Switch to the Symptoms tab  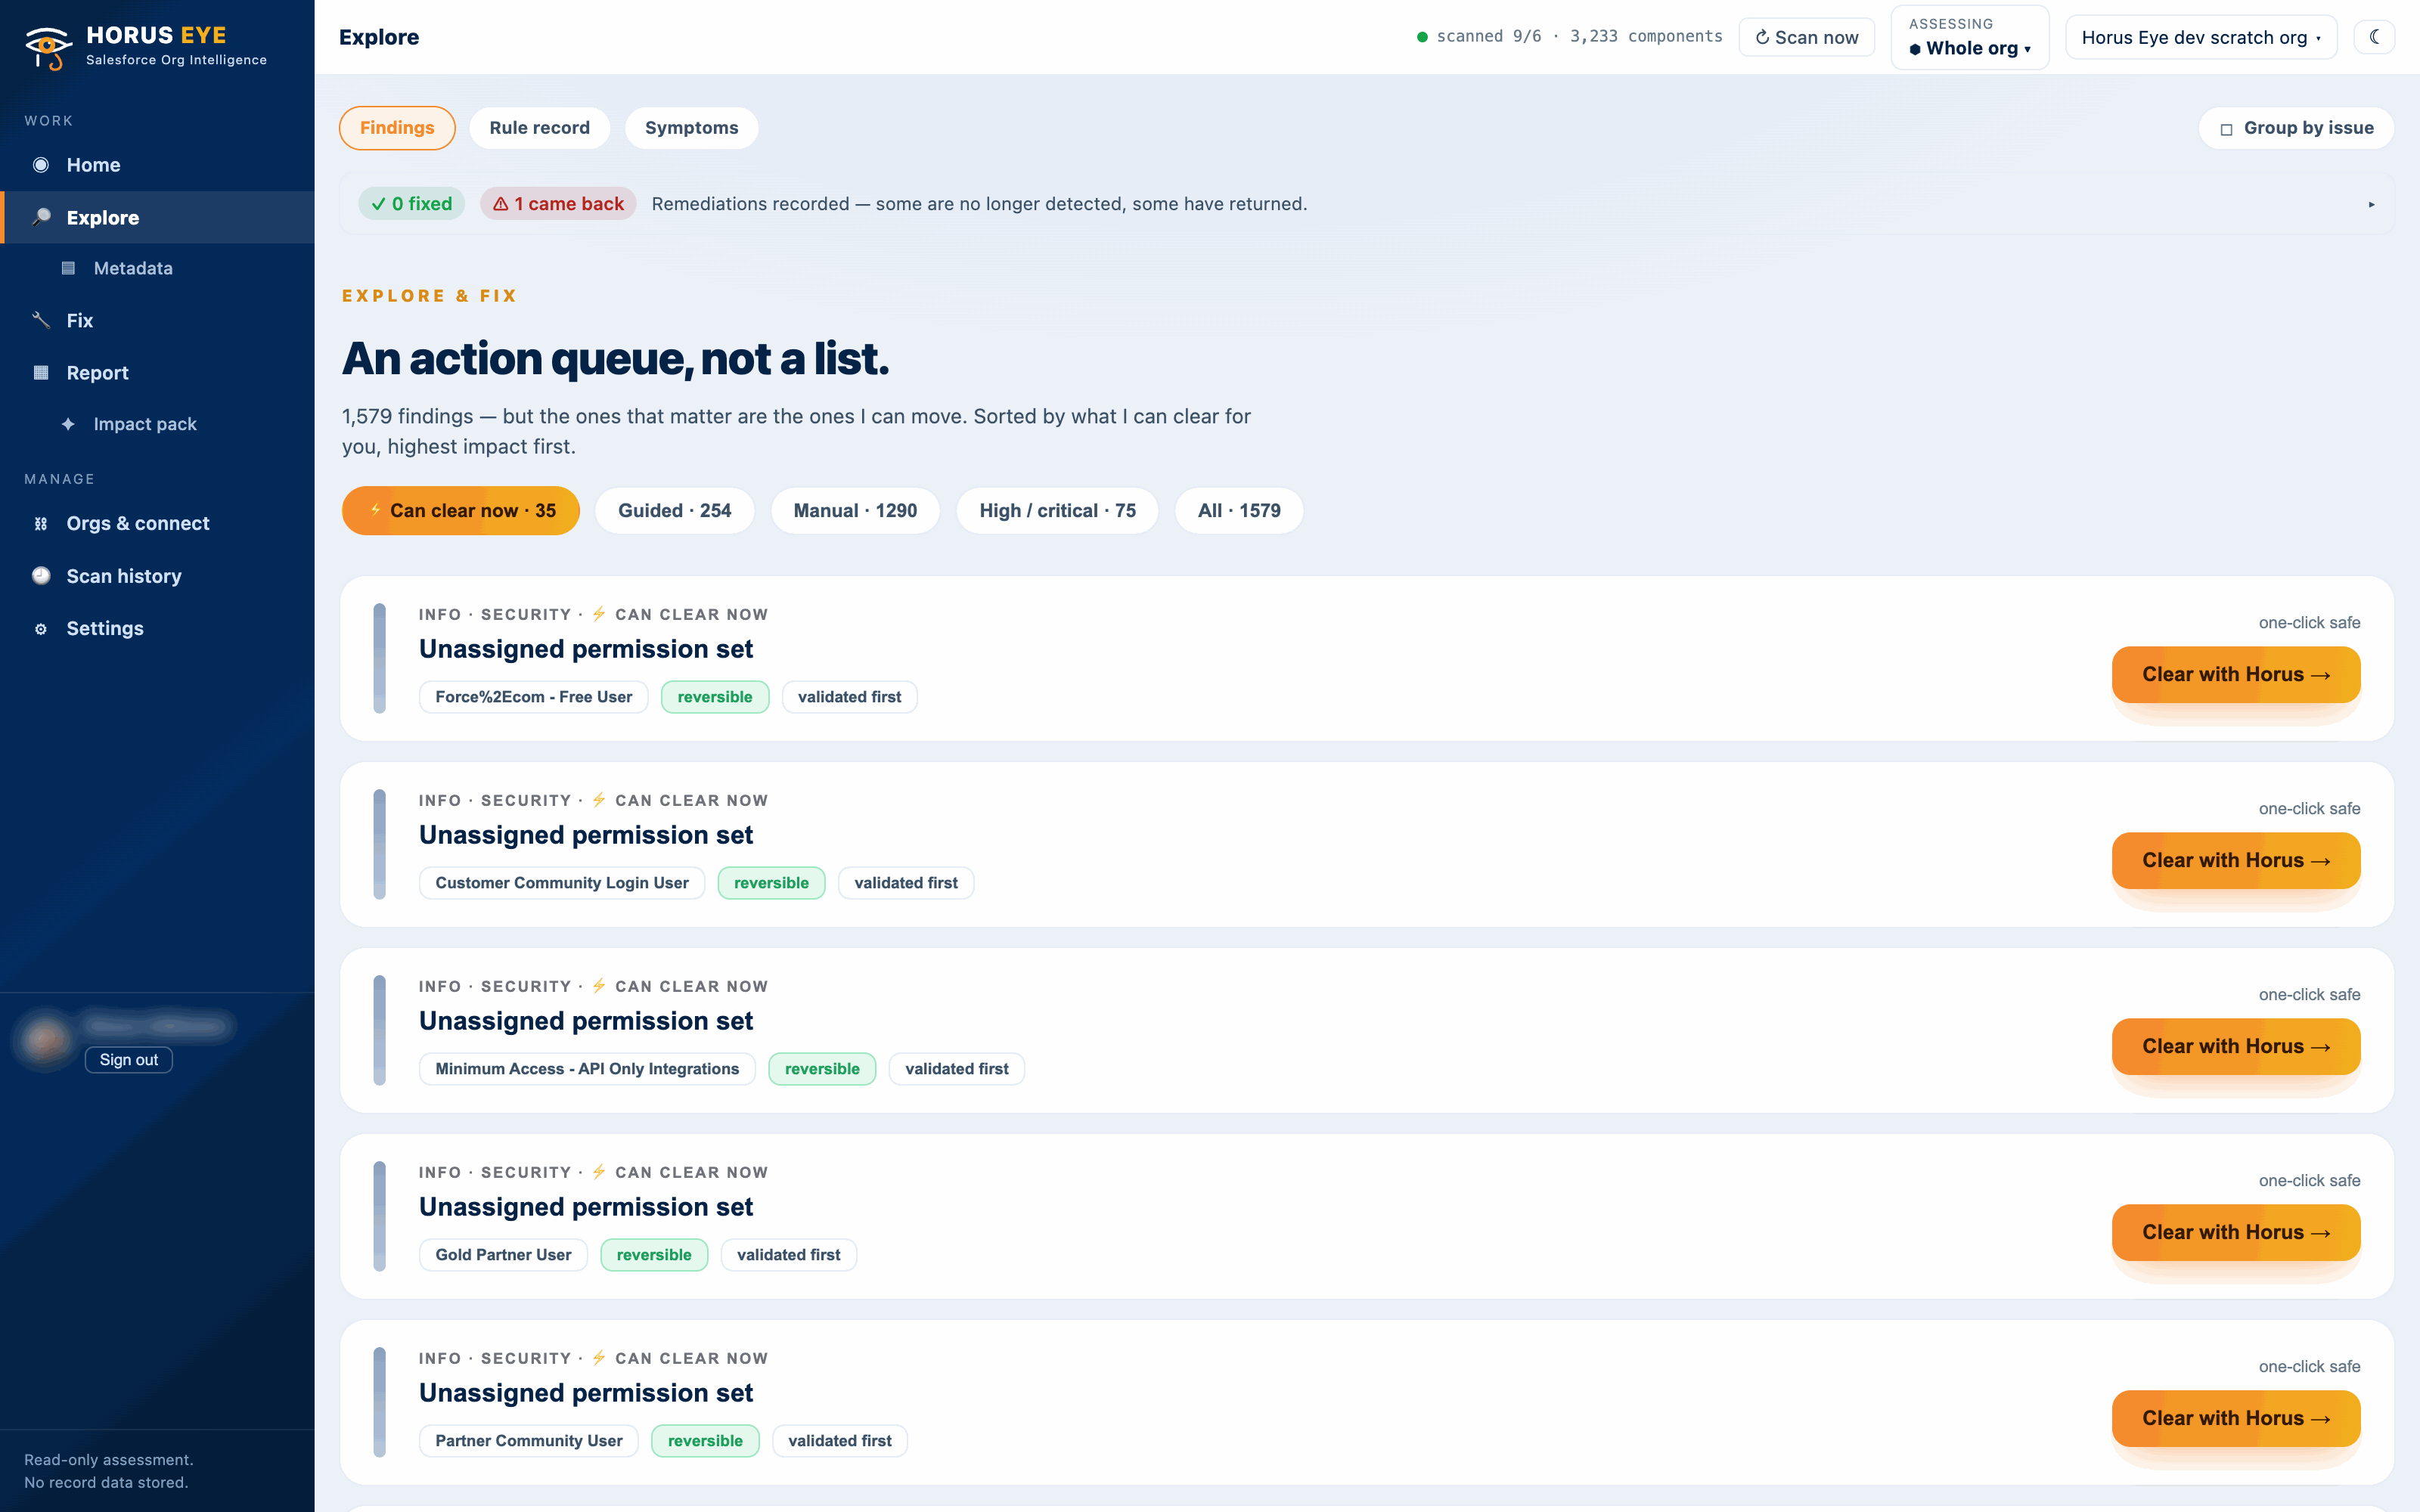(692, 128)
